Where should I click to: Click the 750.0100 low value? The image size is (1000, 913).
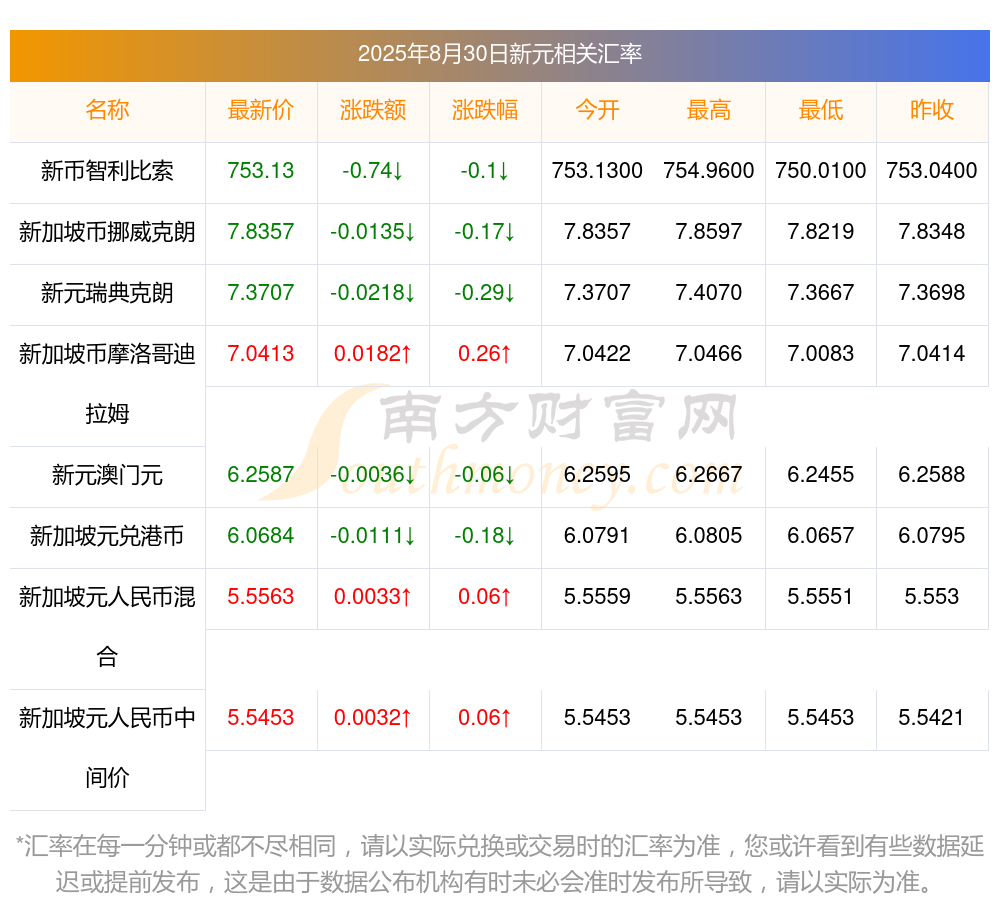click(821, 171)
